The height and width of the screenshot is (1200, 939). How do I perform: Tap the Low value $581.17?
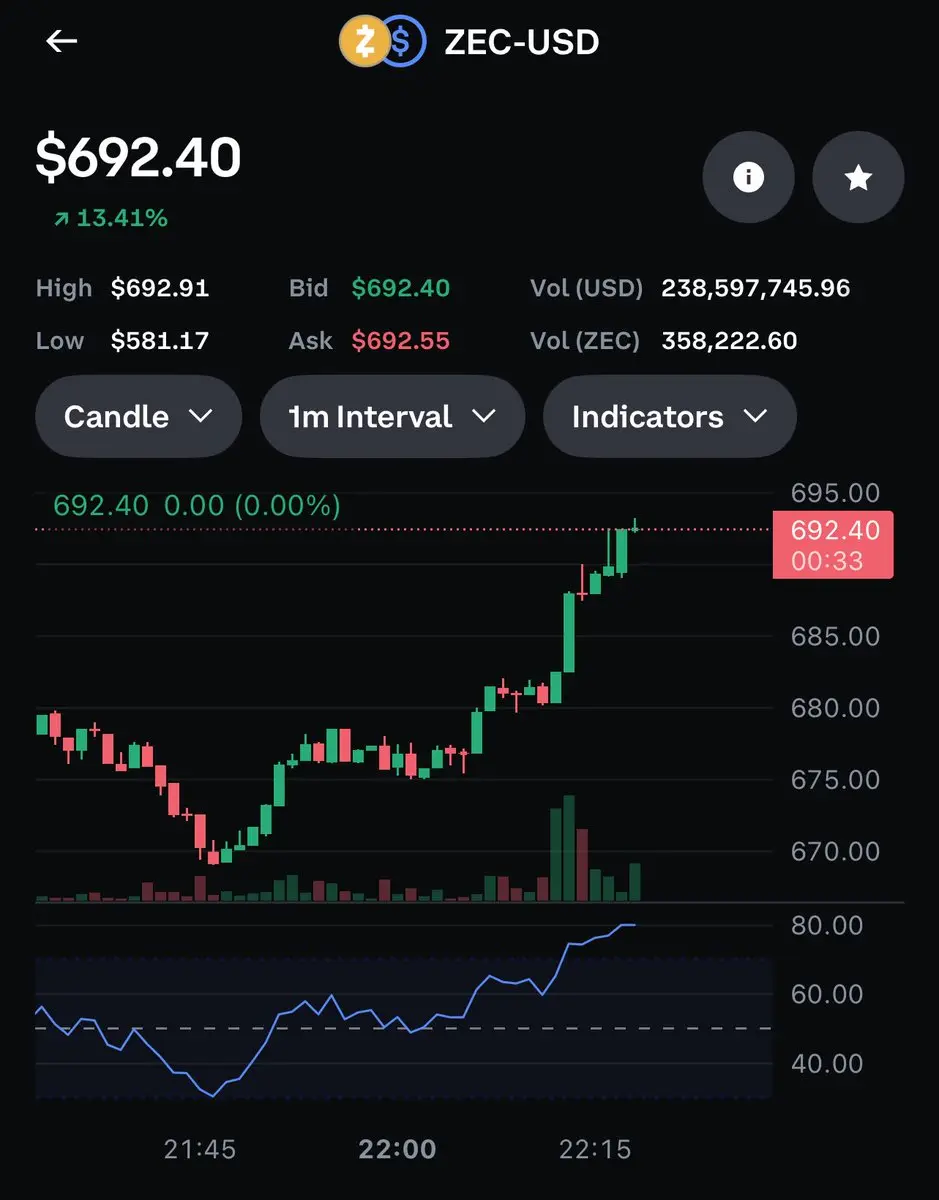click(x=160, y=341)
